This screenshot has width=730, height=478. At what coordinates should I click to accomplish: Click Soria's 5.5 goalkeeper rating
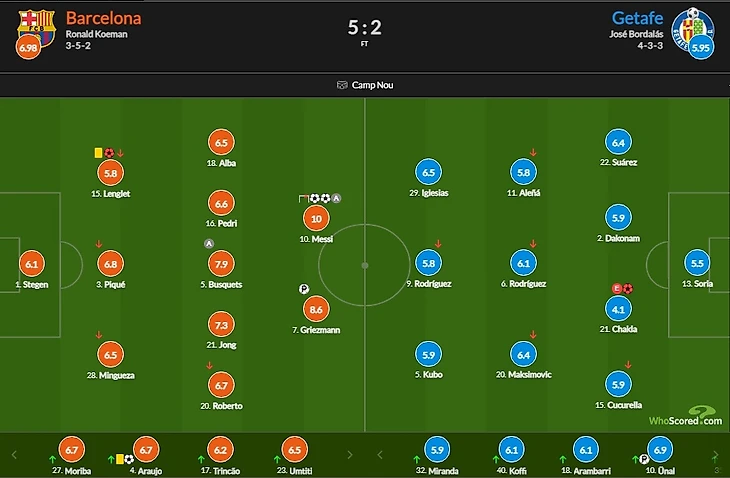coord(697,263)
